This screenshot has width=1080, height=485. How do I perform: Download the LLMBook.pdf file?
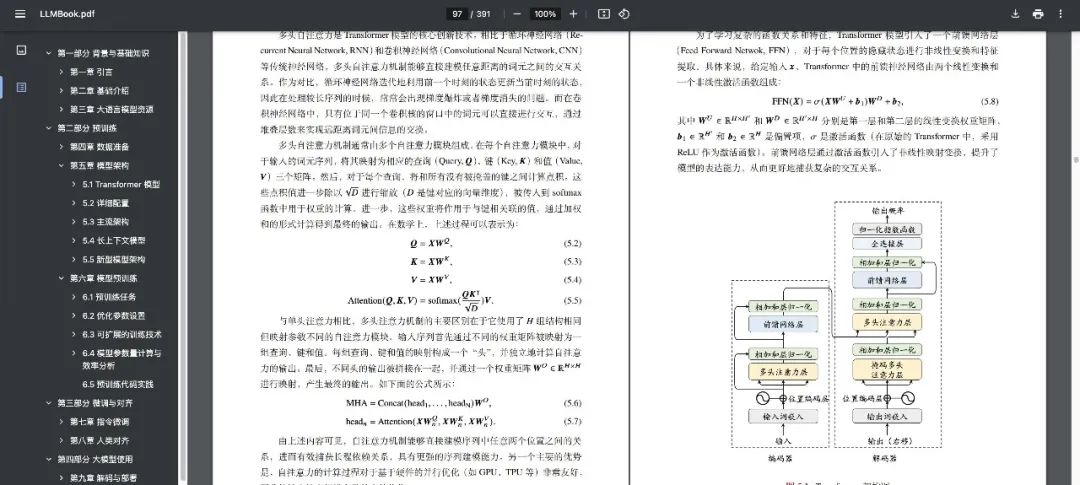1015,14
